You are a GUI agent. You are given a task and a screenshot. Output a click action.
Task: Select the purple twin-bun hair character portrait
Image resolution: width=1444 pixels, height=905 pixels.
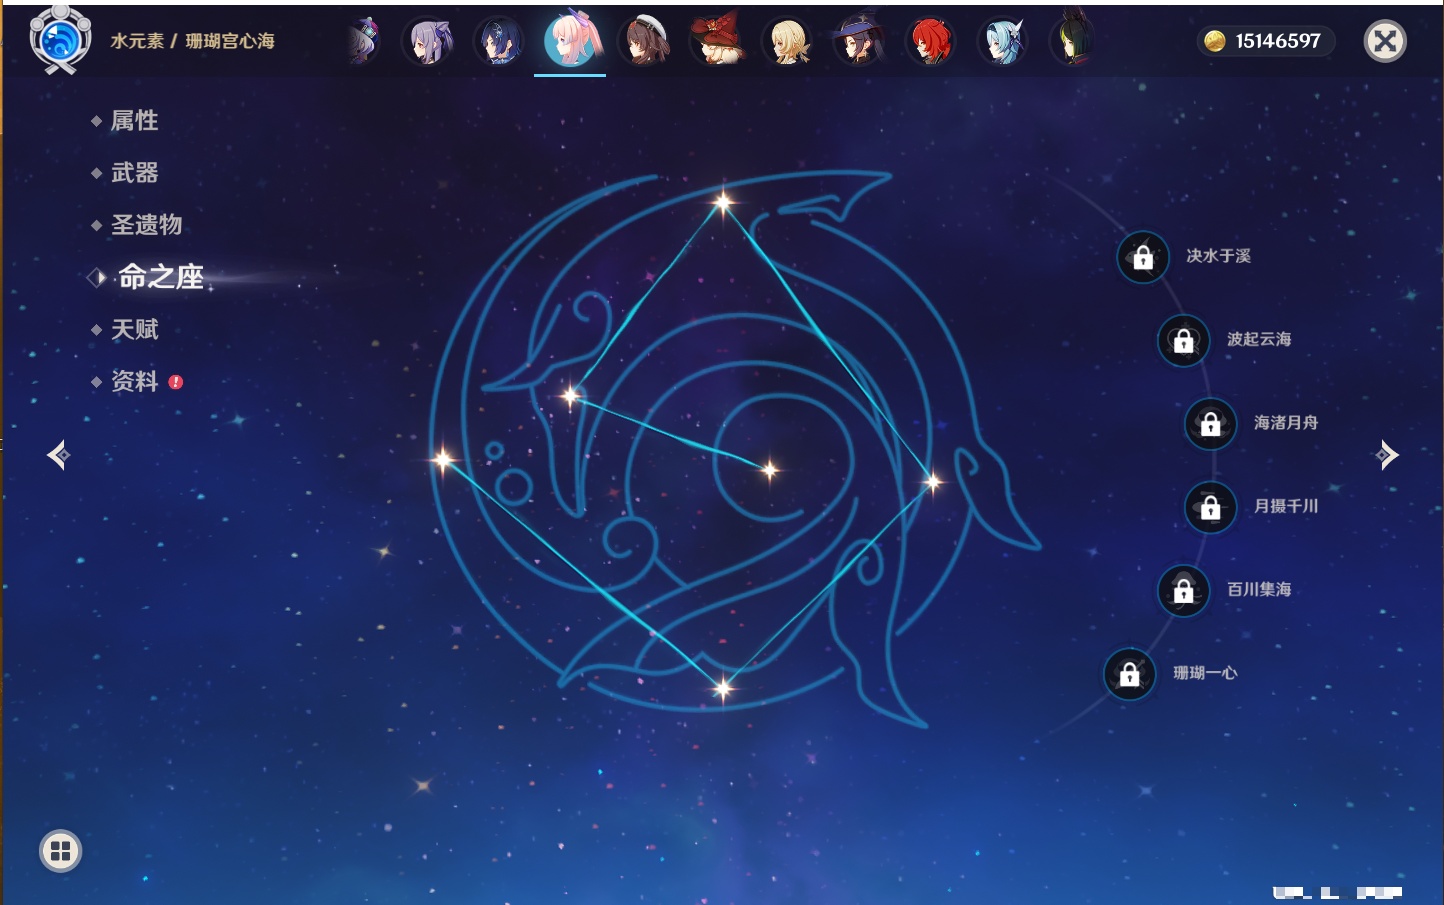click(429, 42)
